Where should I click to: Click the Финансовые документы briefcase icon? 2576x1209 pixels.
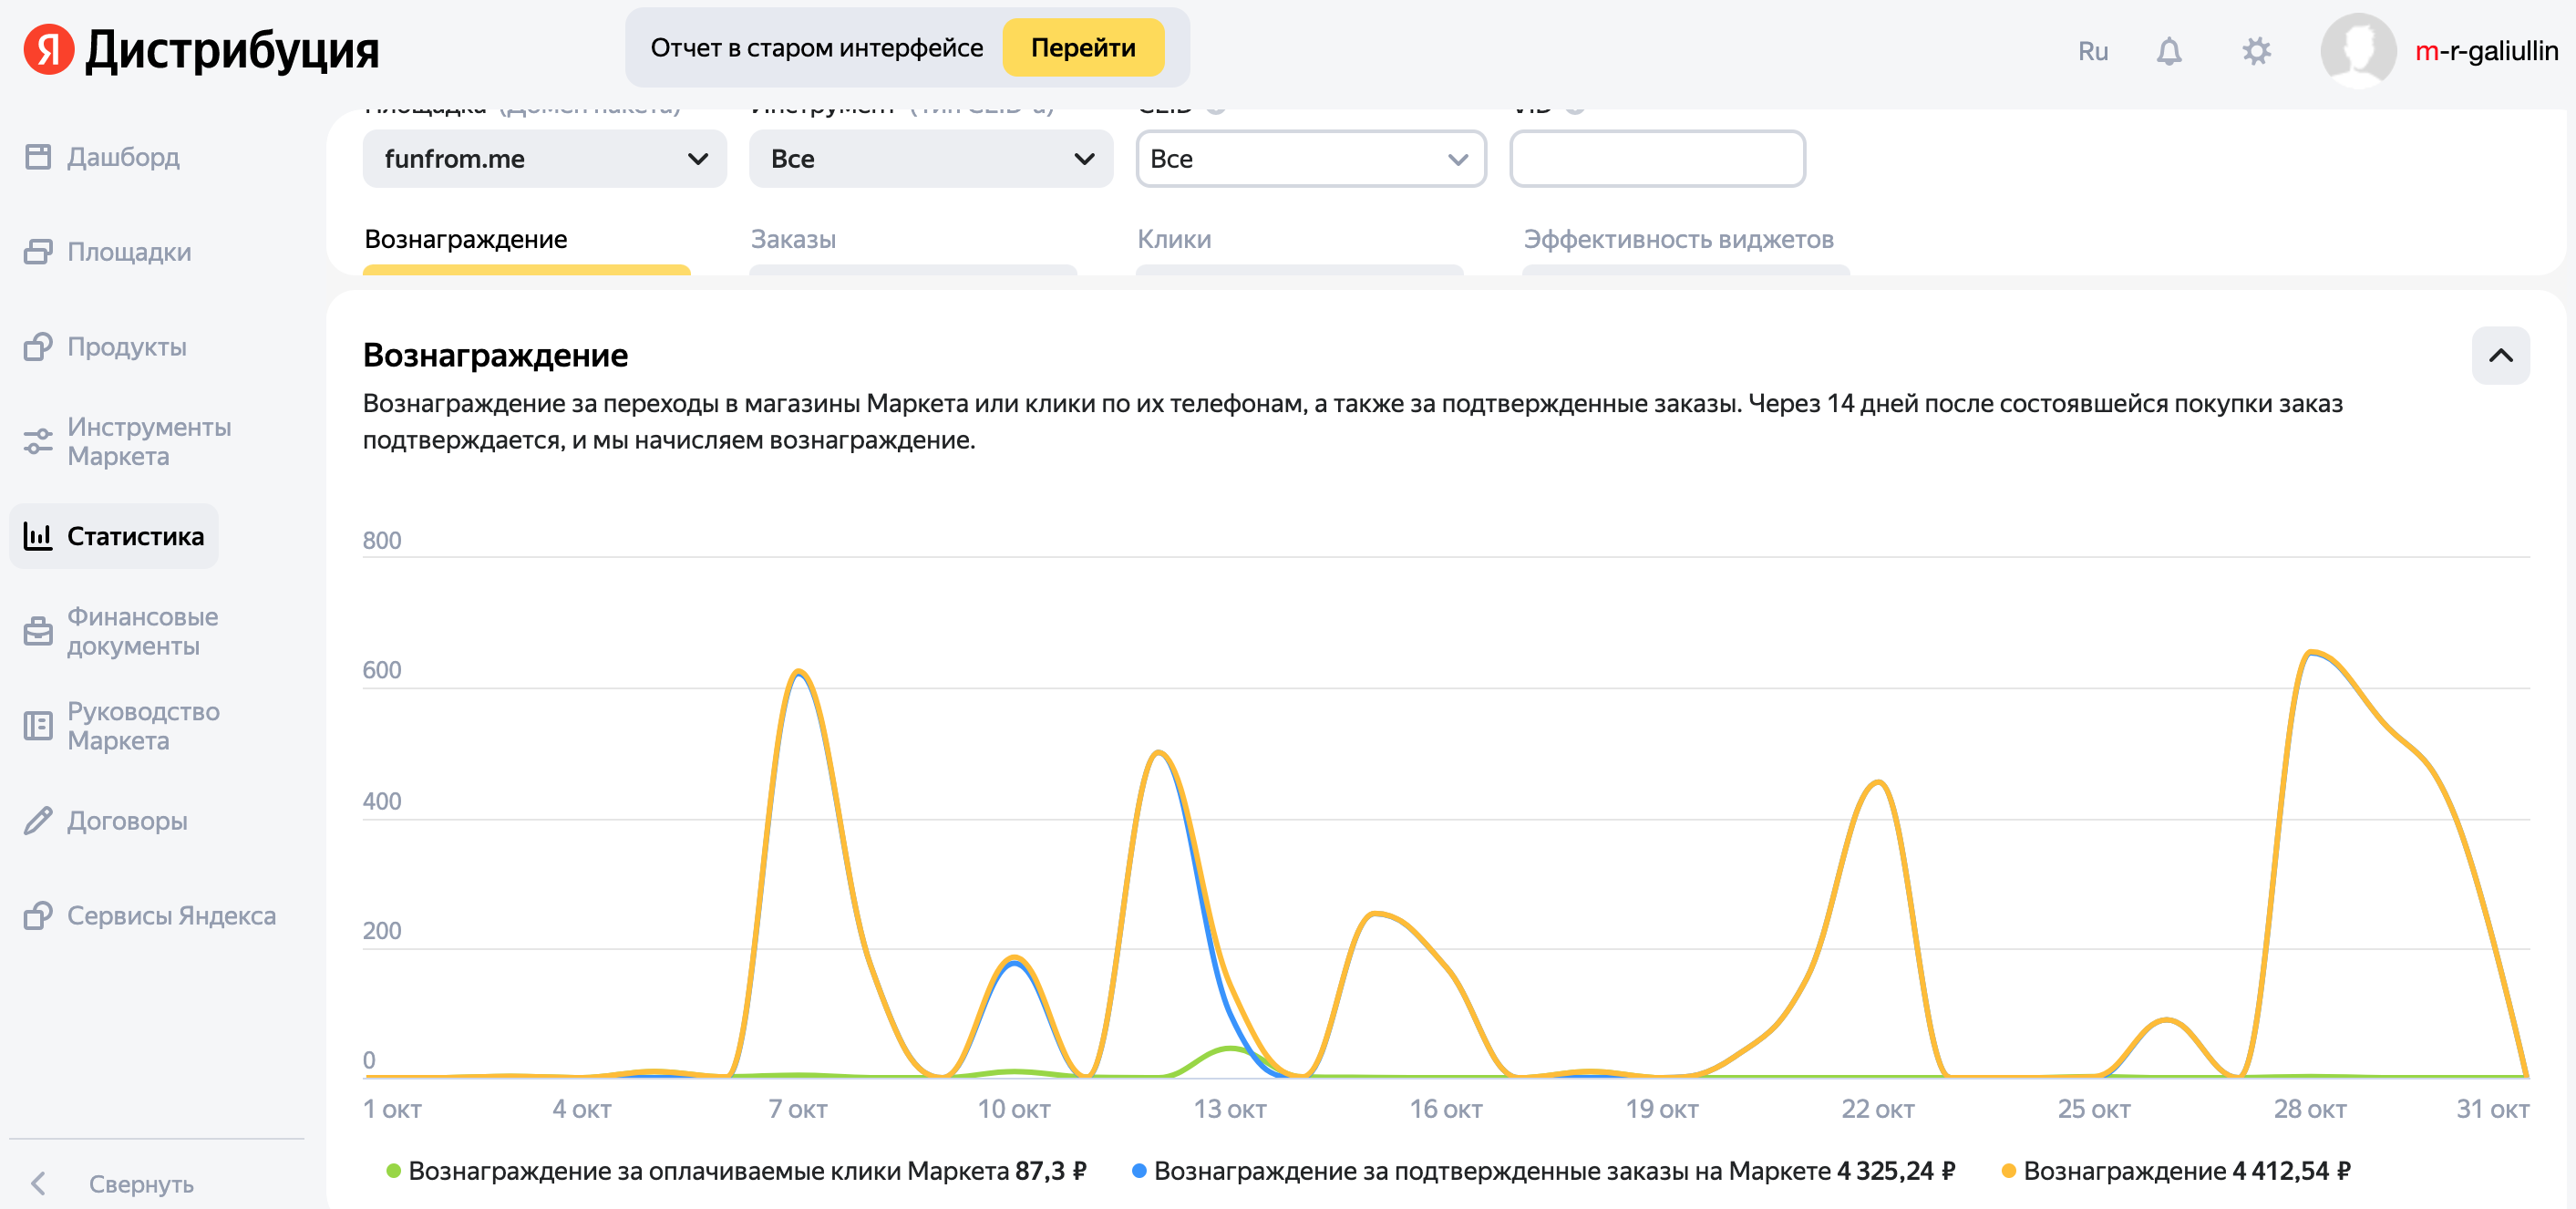coord(38,631)
